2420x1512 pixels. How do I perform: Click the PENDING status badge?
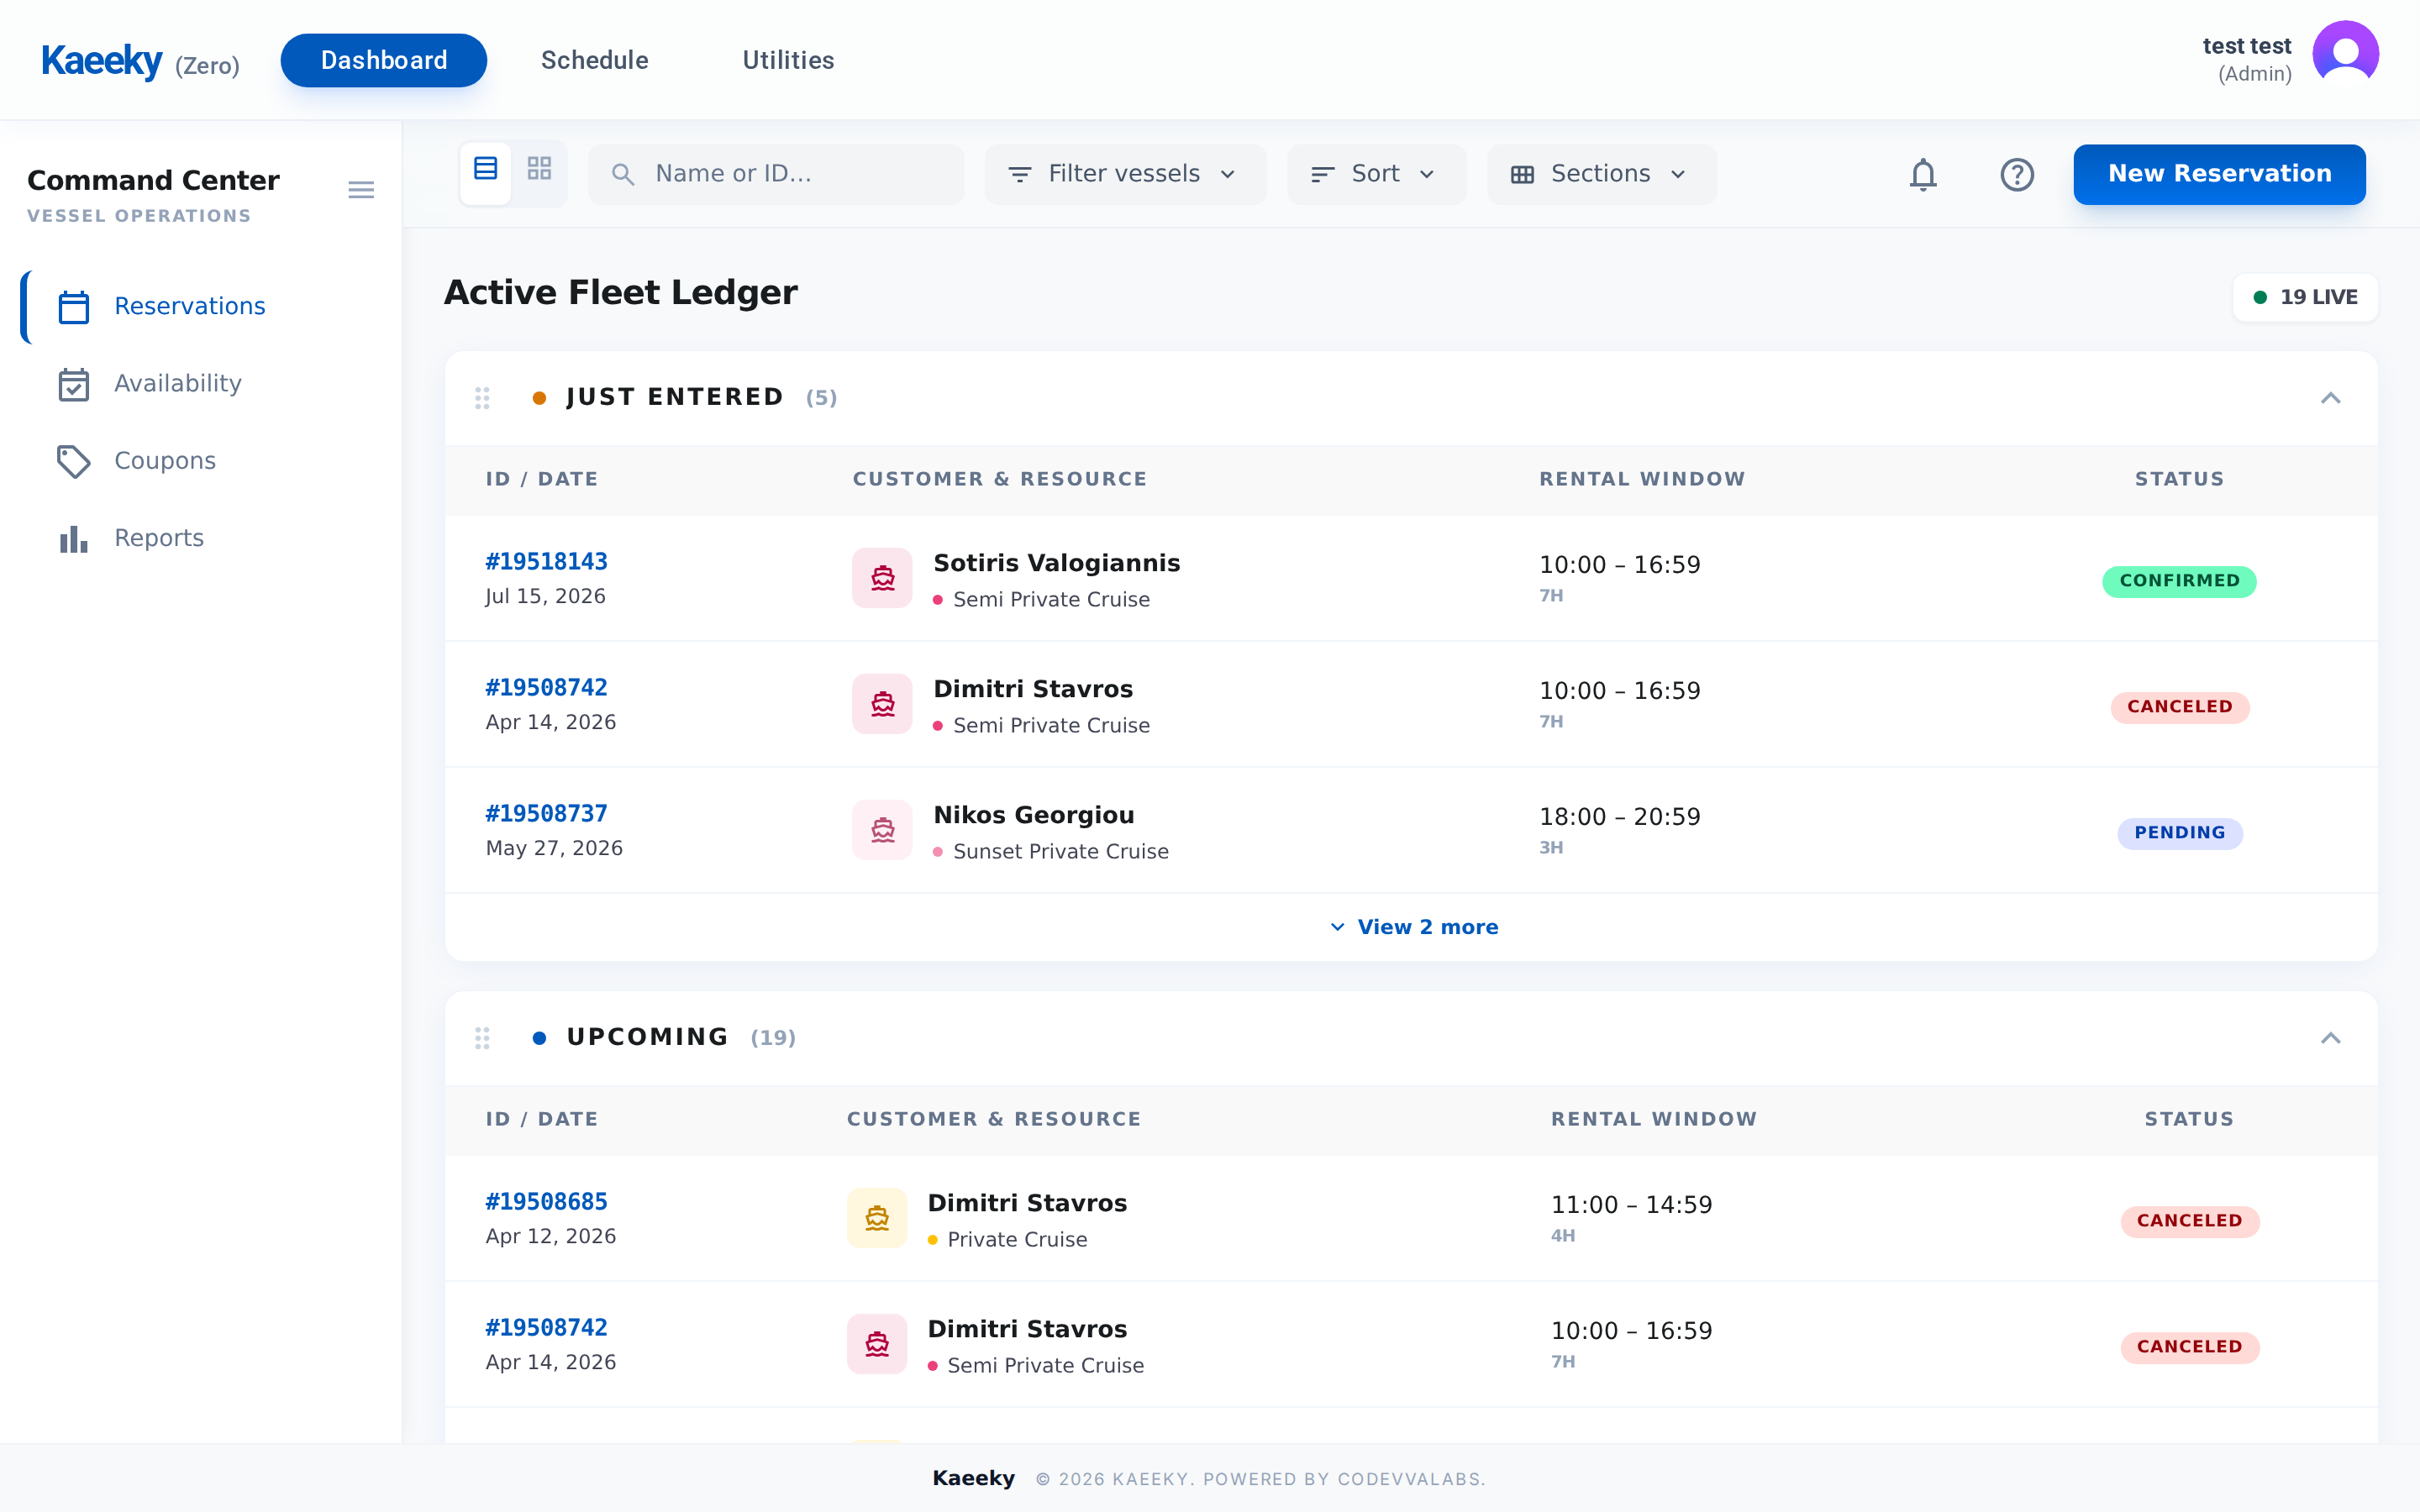coord(2179,833)
